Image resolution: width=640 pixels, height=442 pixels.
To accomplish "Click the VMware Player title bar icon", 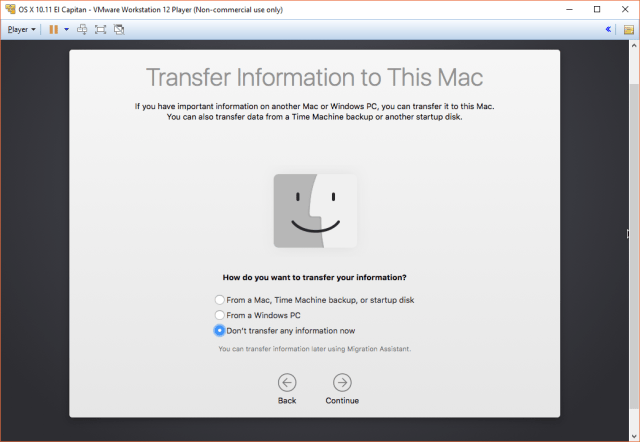I will 10,9.
